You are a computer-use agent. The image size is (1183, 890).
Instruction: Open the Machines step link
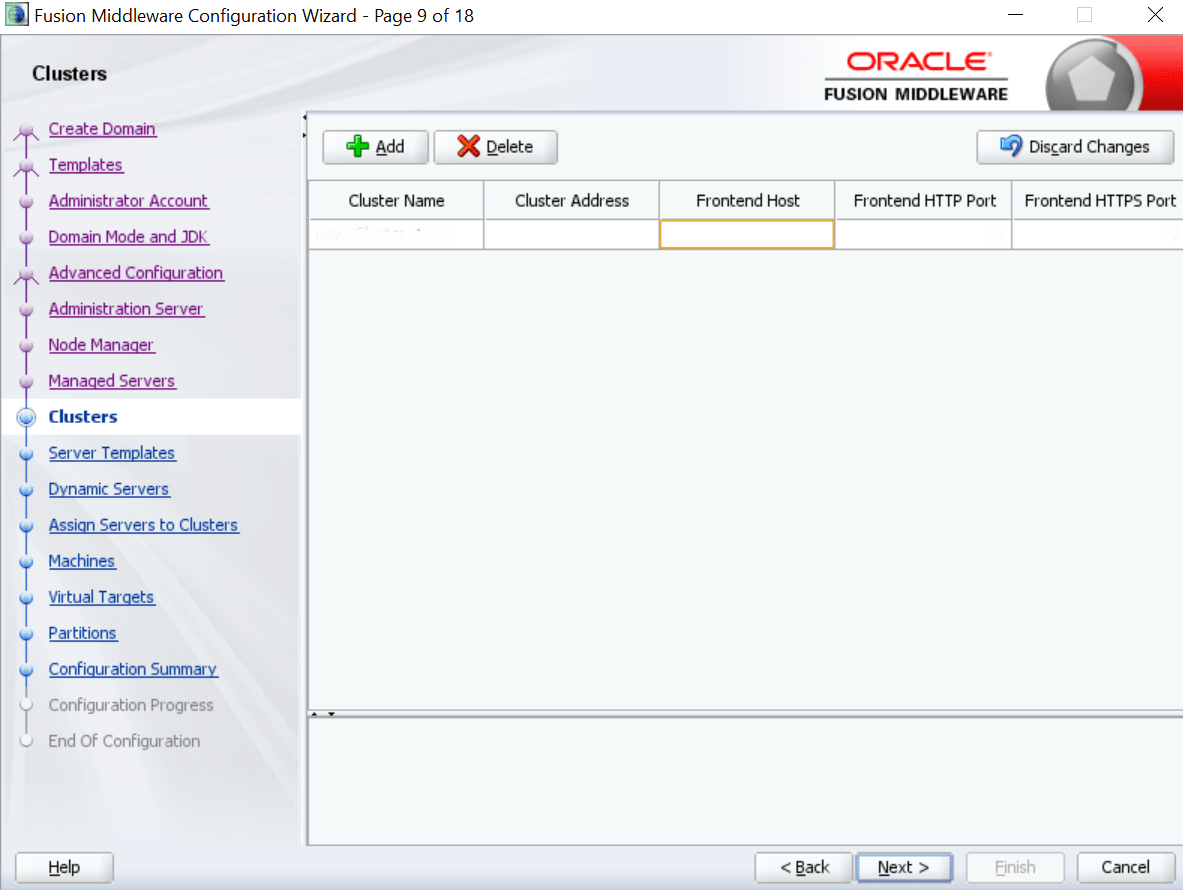[81, 562]
